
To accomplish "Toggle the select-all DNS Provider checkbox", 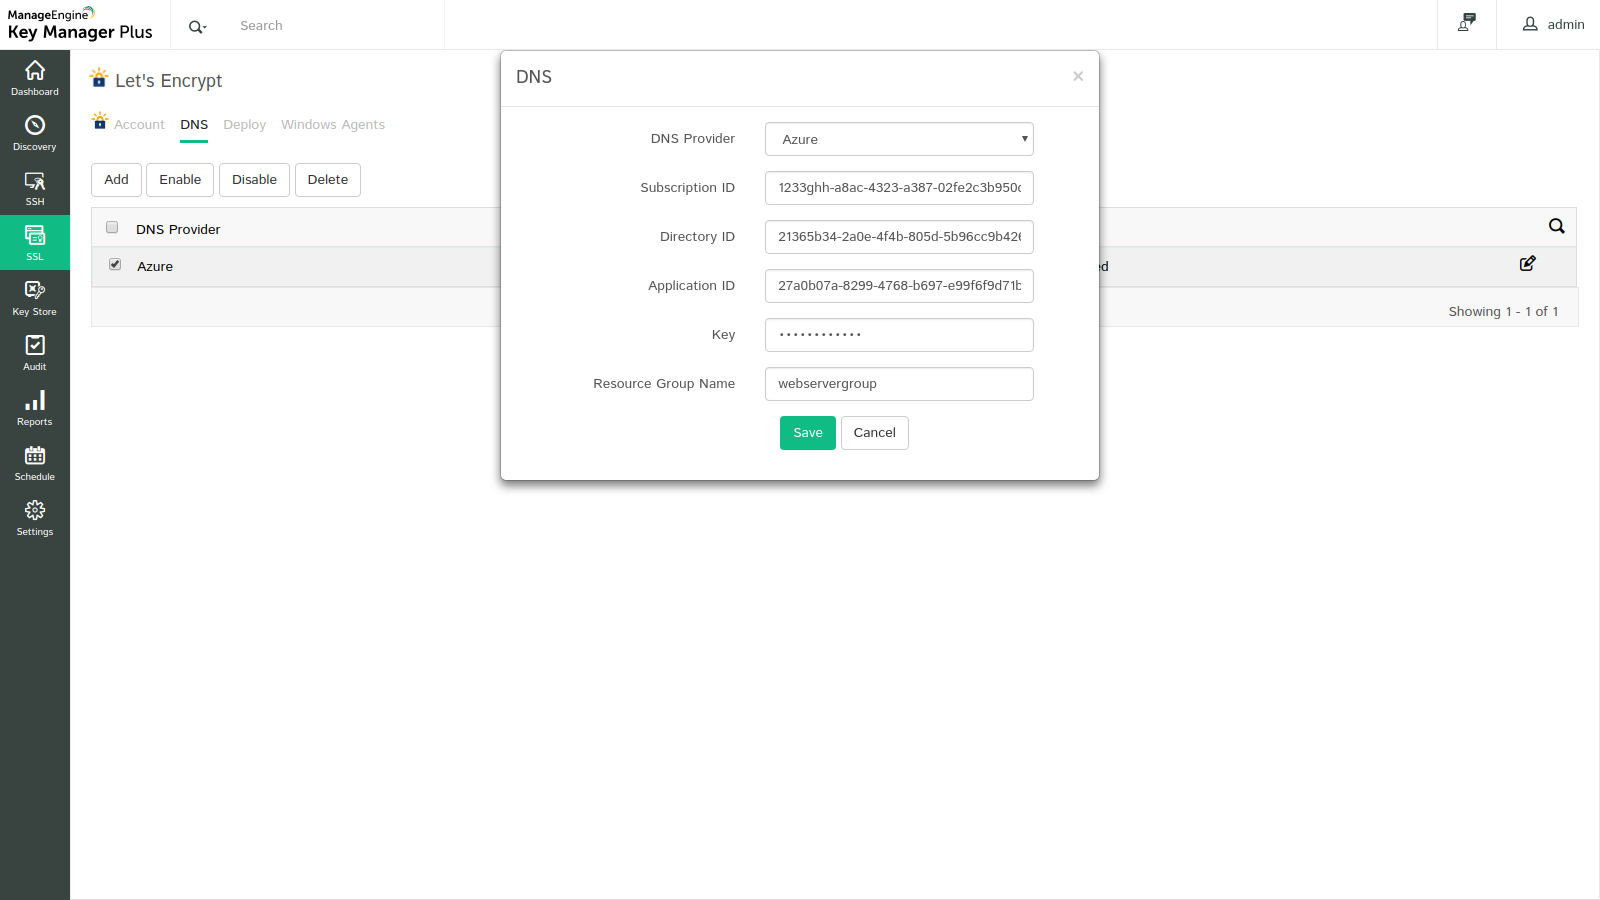I will [x=112, y=227].
